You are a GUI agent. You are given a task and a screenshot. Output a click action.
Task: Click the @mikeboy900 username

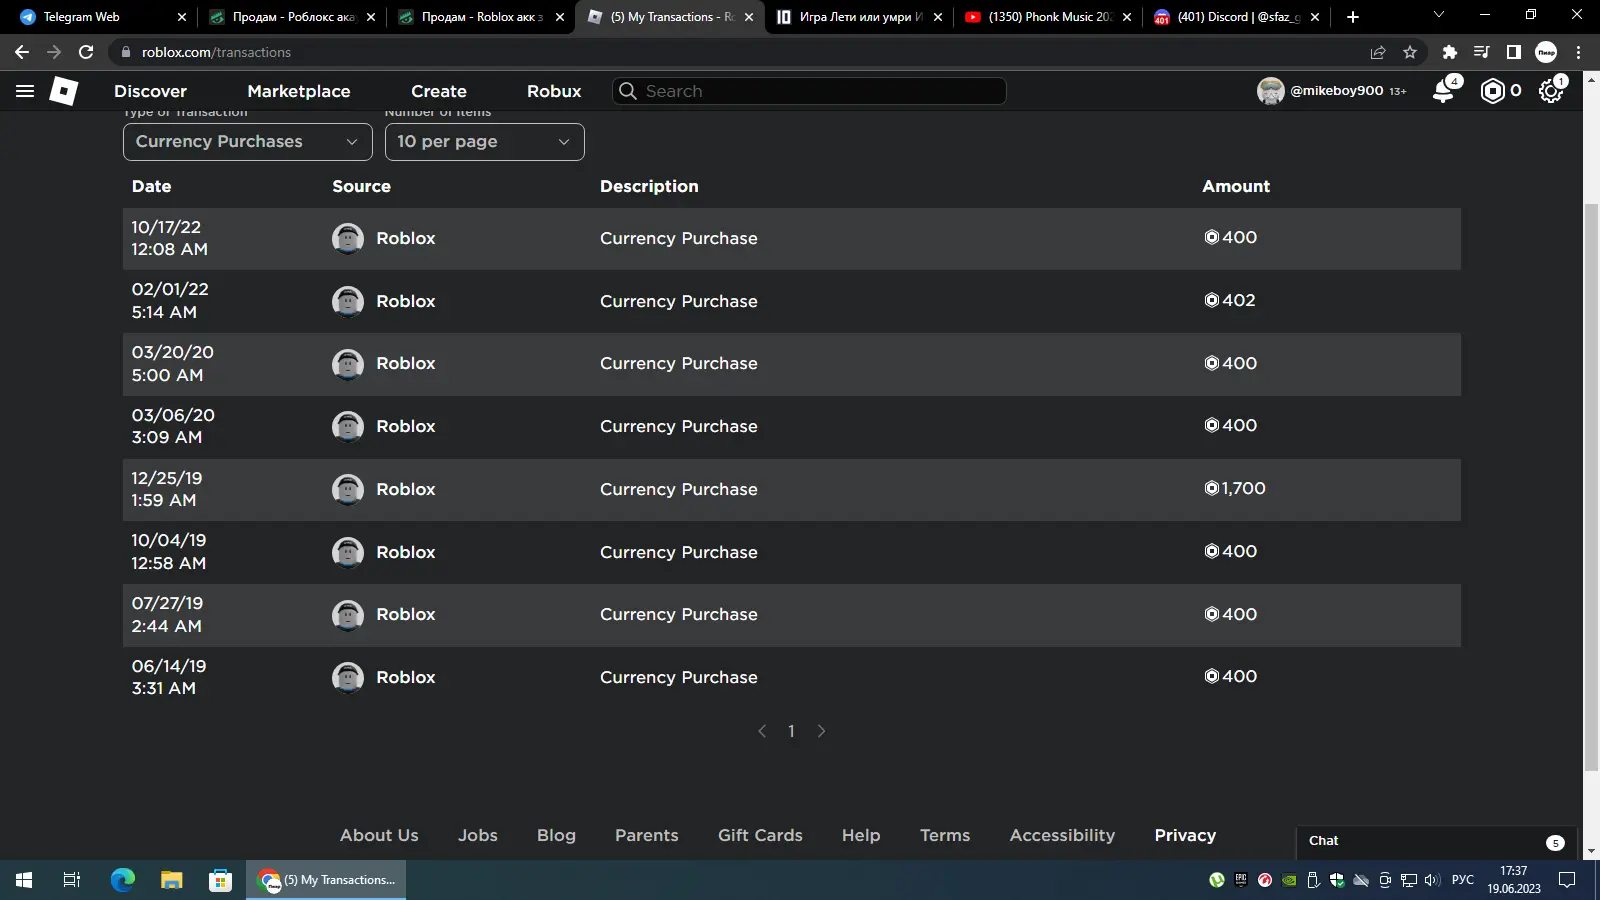pos(1337,91)
